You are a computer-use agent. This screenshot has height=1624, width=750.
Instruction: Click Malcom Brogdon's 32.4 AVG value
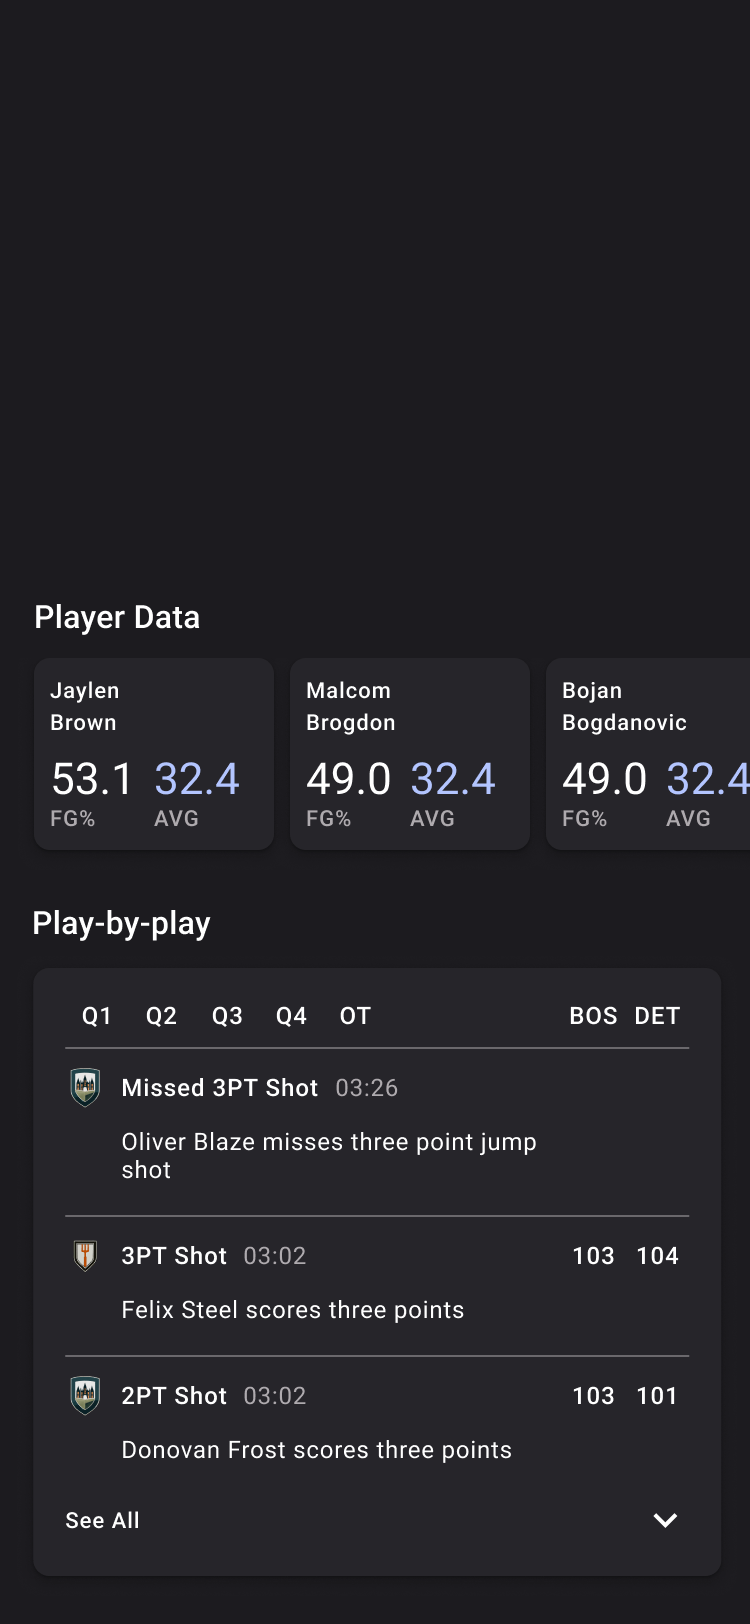click(453, 779)
